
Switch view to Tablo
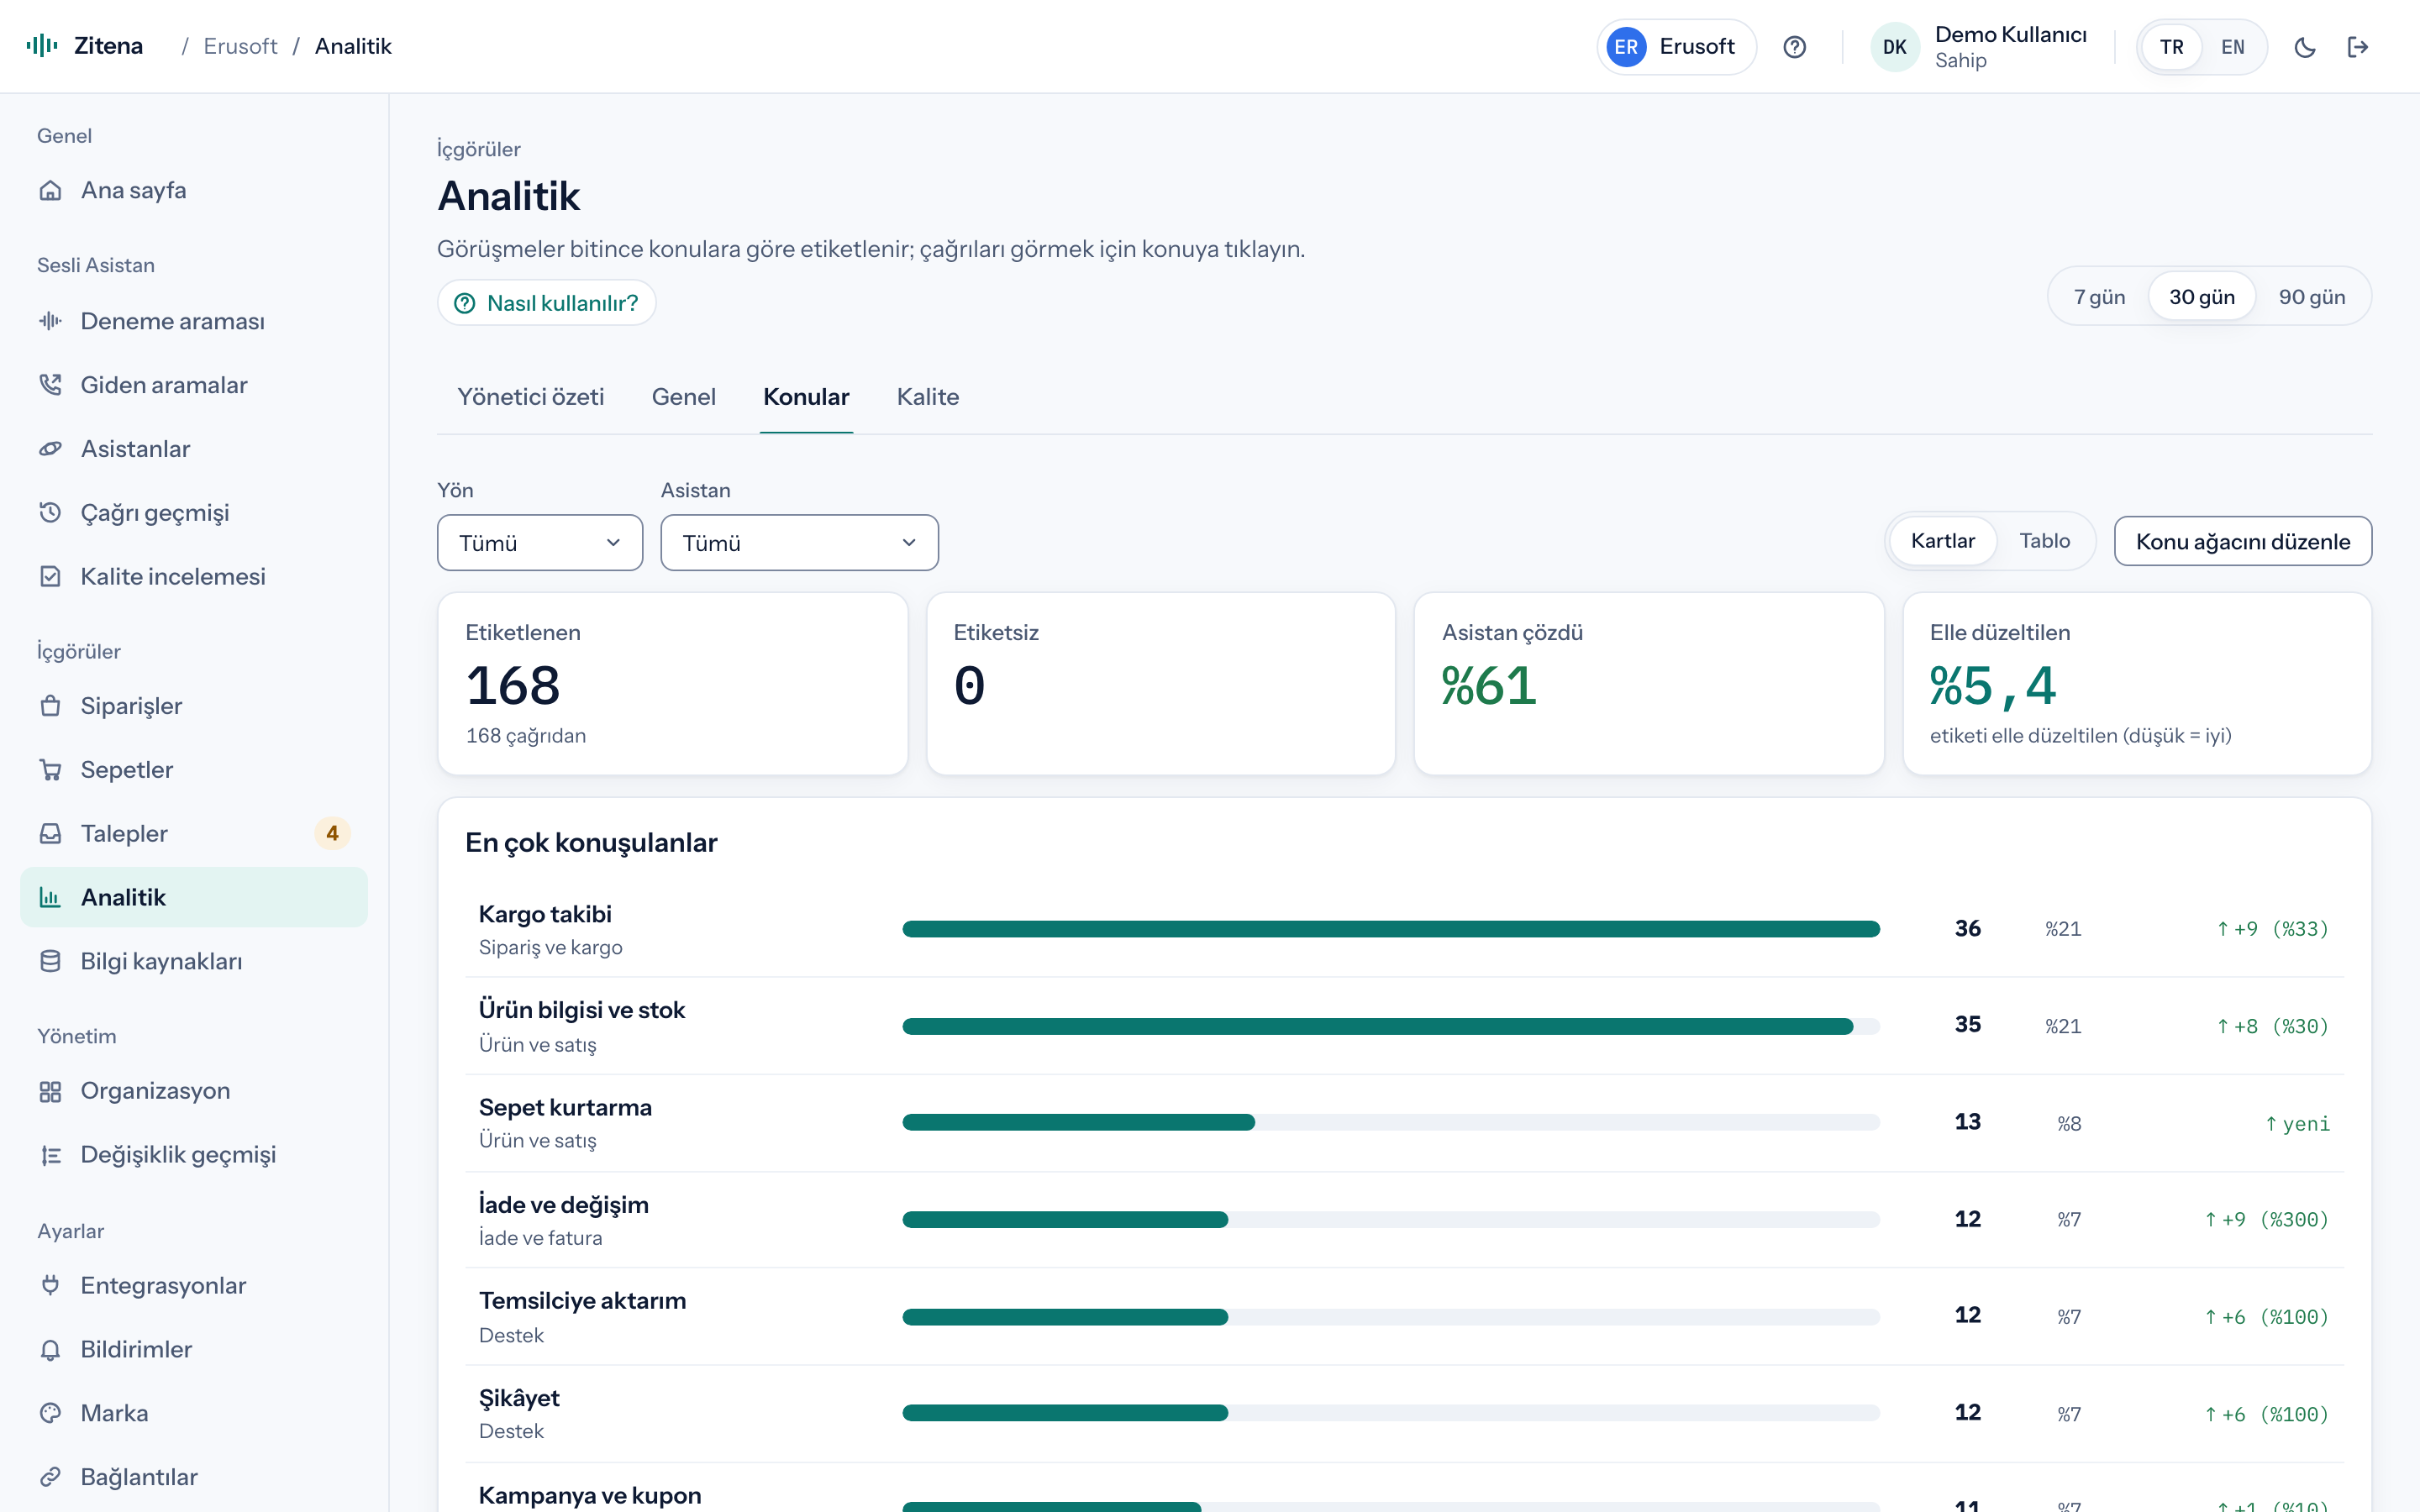click(x=2044, y=541)
